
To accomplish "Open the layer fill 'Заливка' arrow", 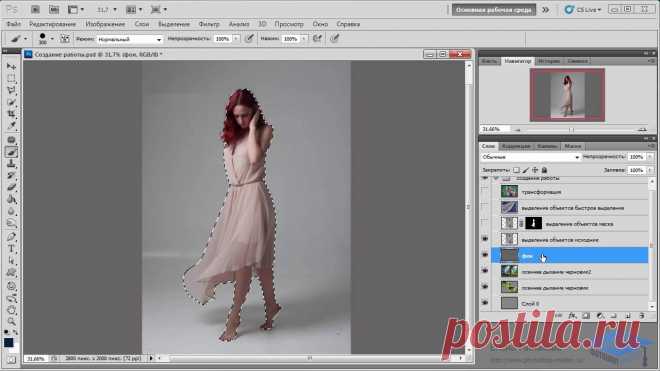I will (x=650, y=170).
